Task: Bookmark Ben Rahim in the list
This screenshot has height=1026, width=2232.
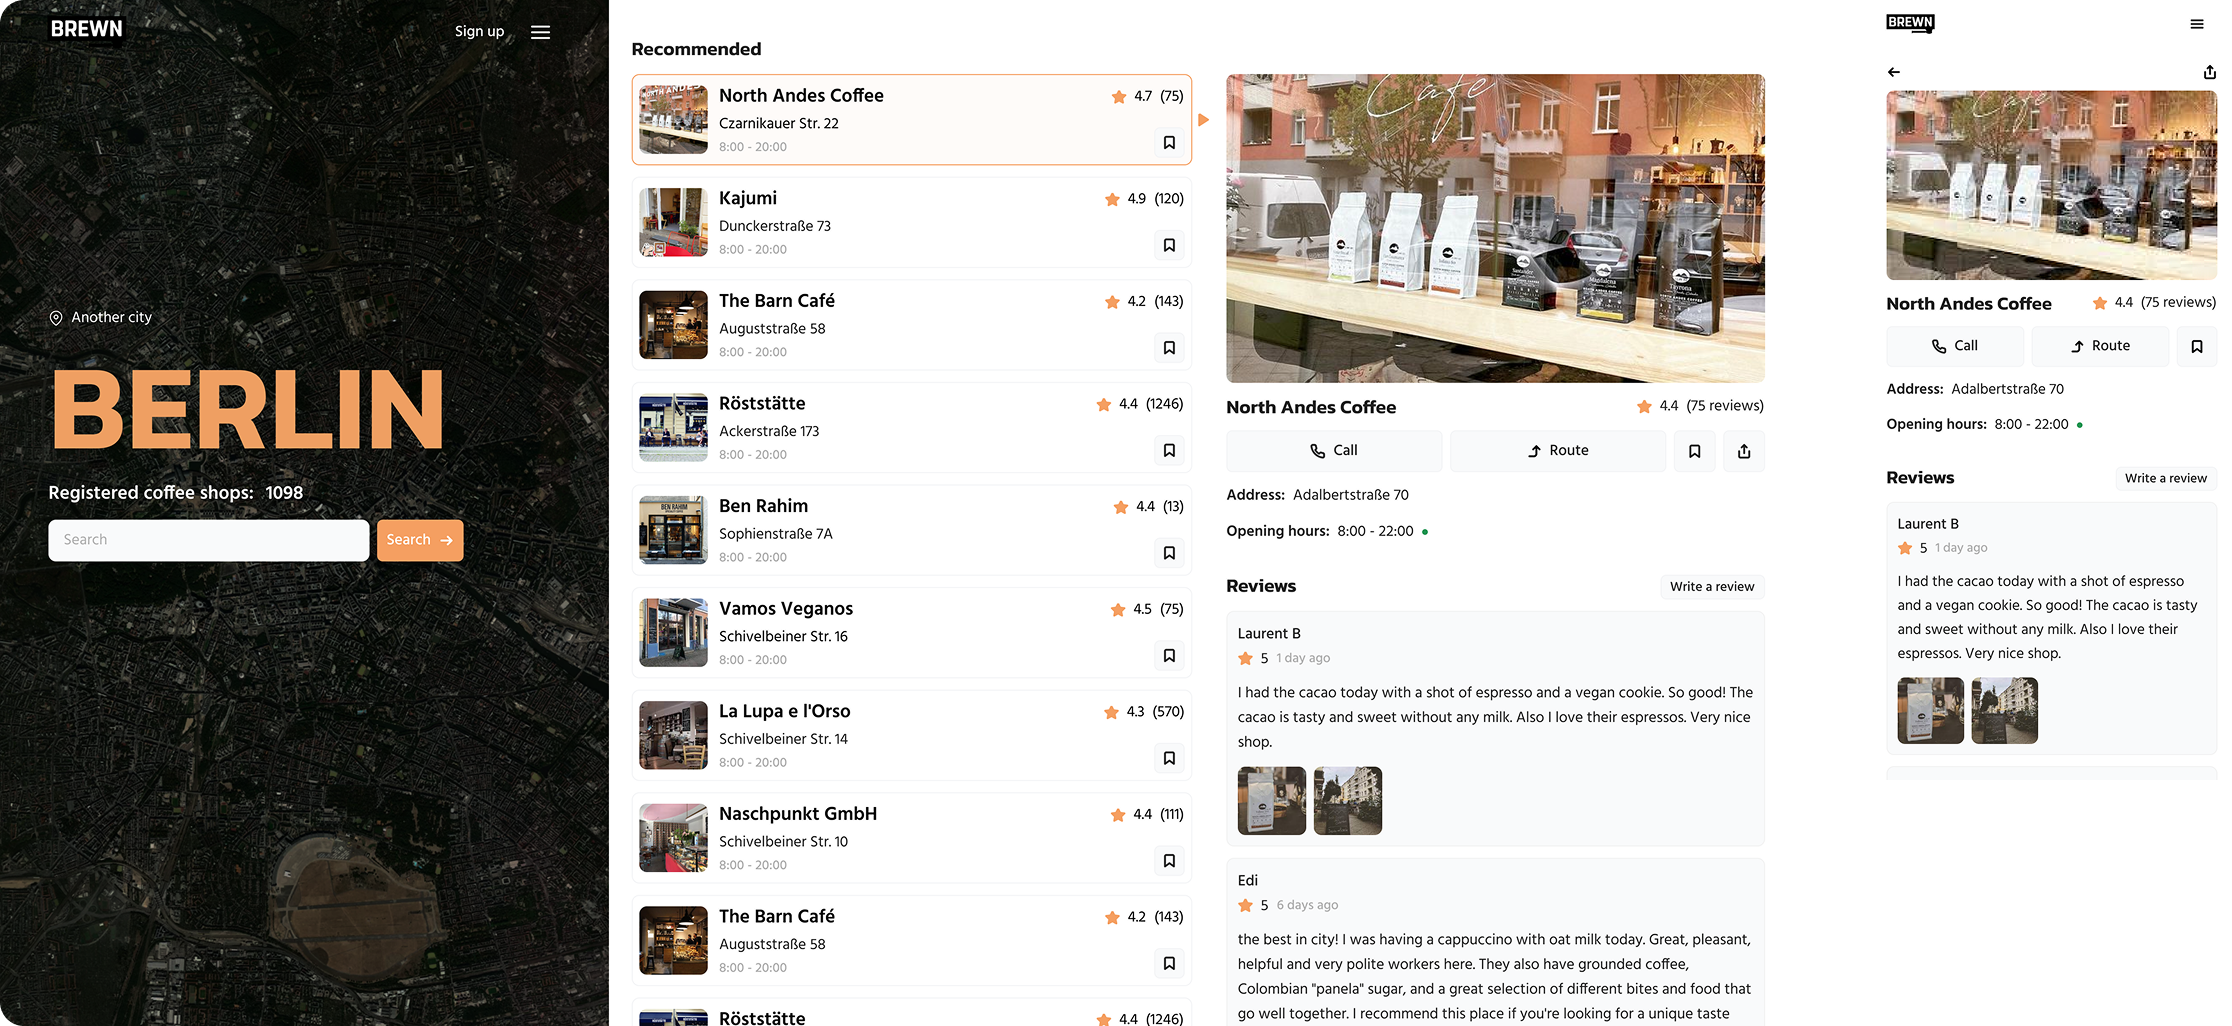Action: (1169, 553)
